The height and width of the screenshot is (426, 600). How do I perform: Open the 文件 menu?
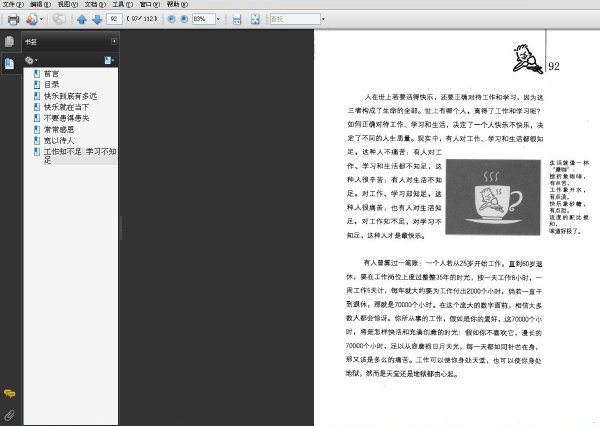pyautogui.click(x=13, y=4)
